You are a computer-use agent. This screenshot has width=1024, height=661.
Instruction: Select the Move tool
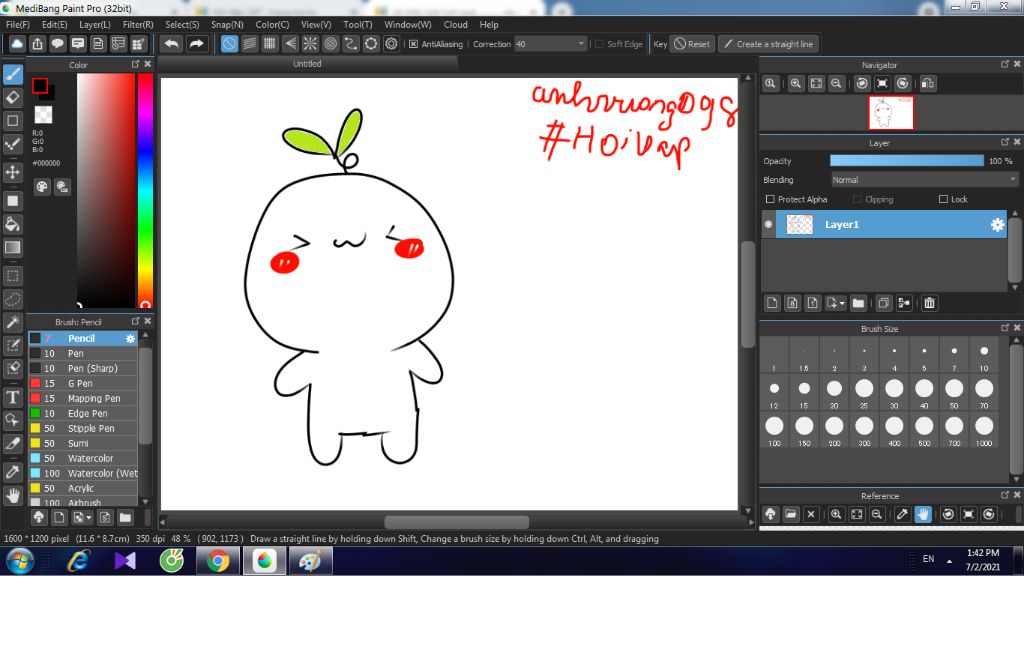pyautogui.click(x=12, y=172)
